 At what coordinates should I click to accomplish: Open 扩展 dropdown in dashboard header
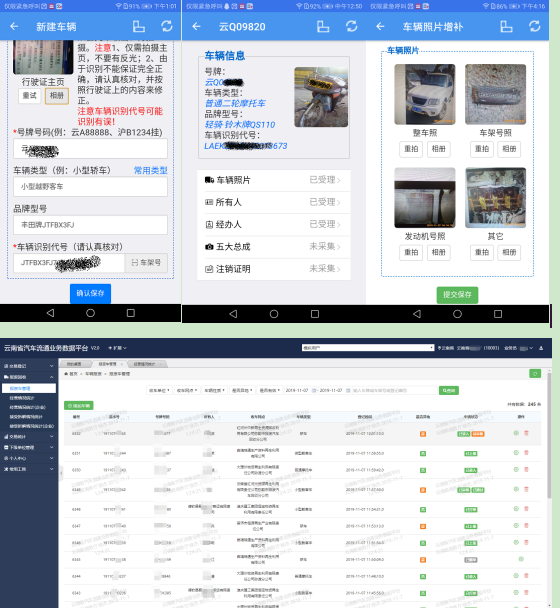click(118, 348)
